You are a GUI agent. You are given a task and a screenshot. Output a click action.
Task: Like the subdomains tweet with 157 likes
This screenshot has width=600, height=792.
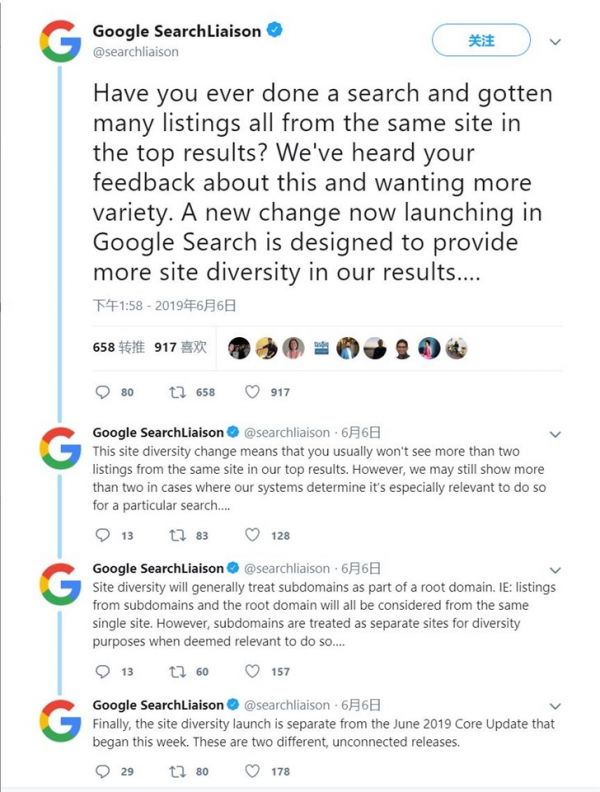click(253, 671)
